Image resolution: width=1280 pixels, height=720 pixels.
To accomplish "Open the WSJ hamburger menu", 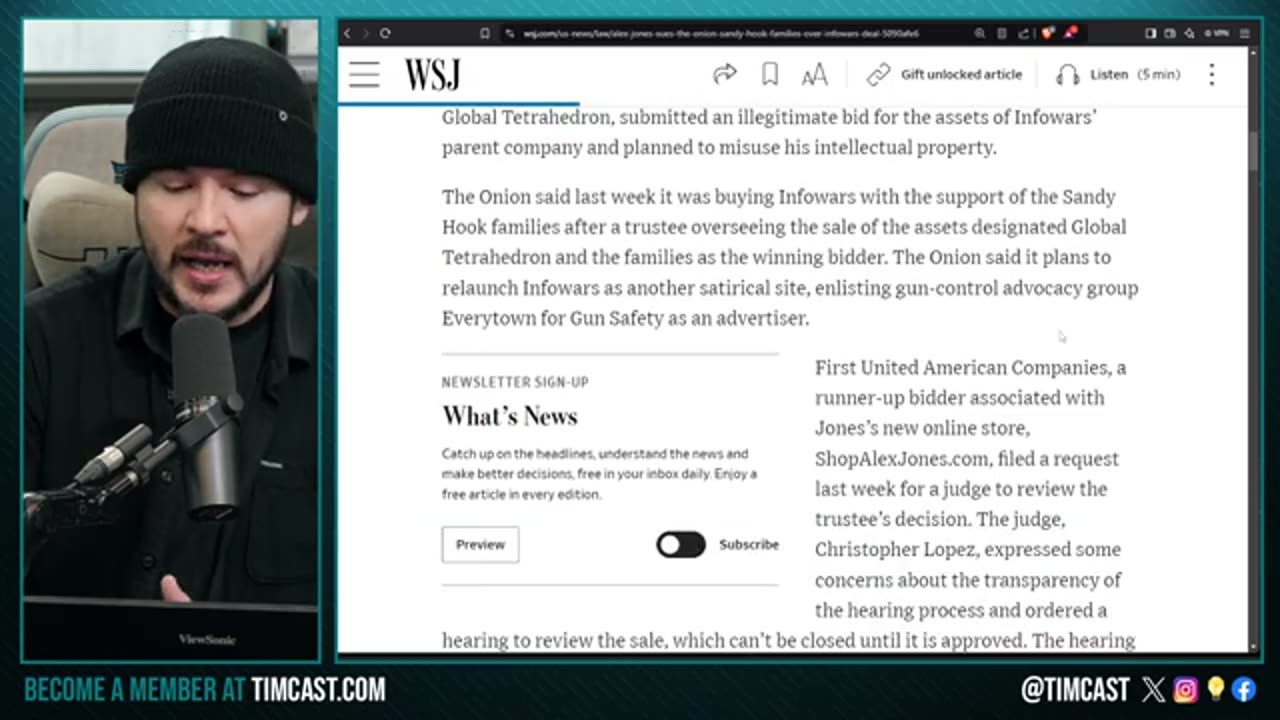I will pyautogui.click(x=364, y=74).
